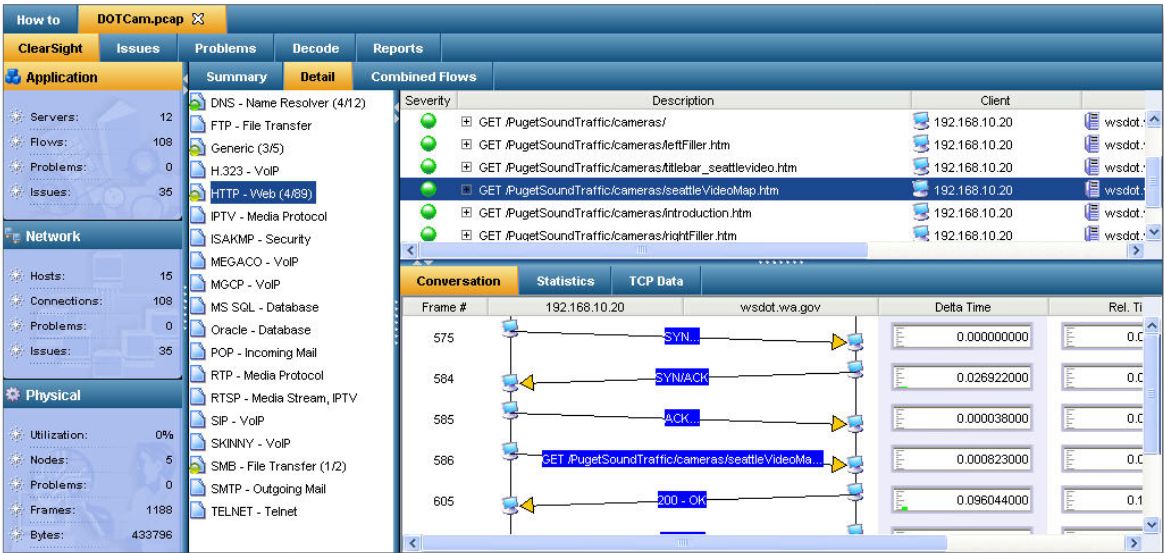Click the Network panel header icon

[13, 236]
